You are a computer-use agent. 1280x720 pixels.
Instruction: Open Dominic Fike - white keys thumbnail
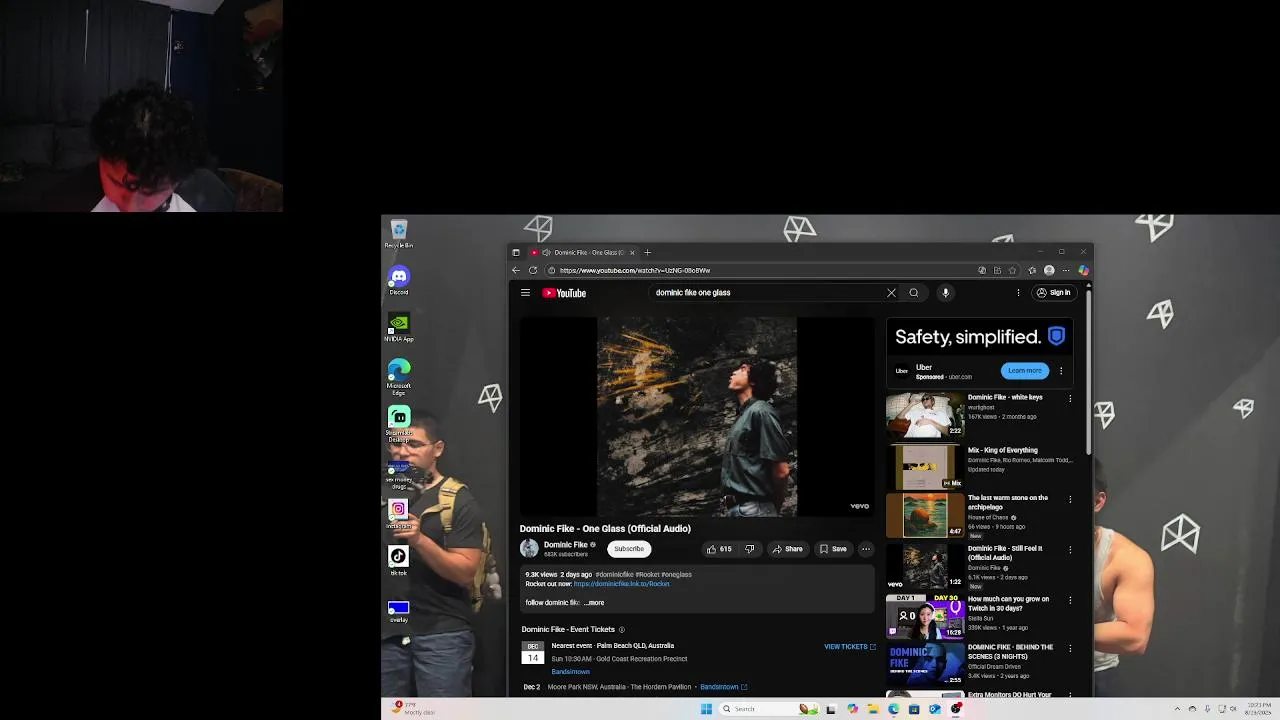[925, 415]
